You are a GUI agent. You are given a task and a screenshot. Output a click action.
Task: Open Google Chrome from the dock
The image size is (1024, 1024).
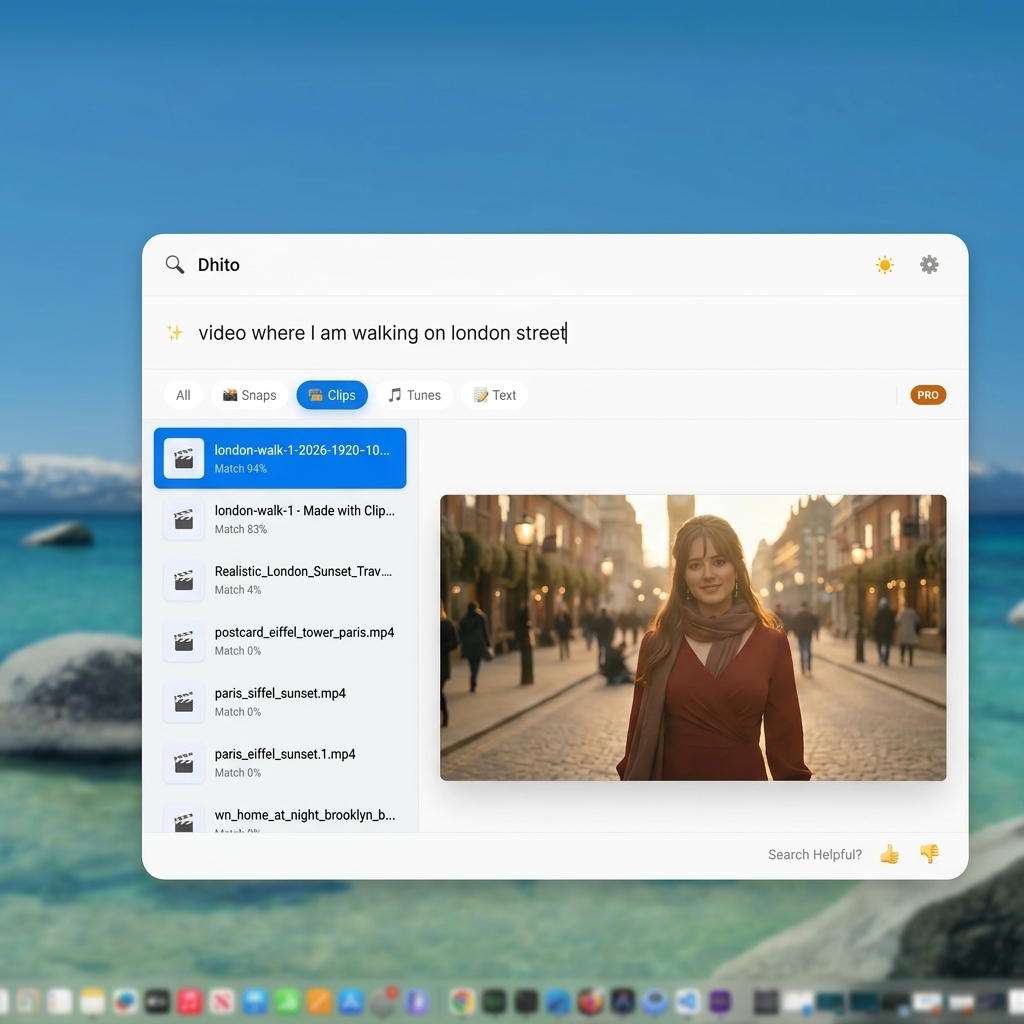click(x=462, y=1001)
